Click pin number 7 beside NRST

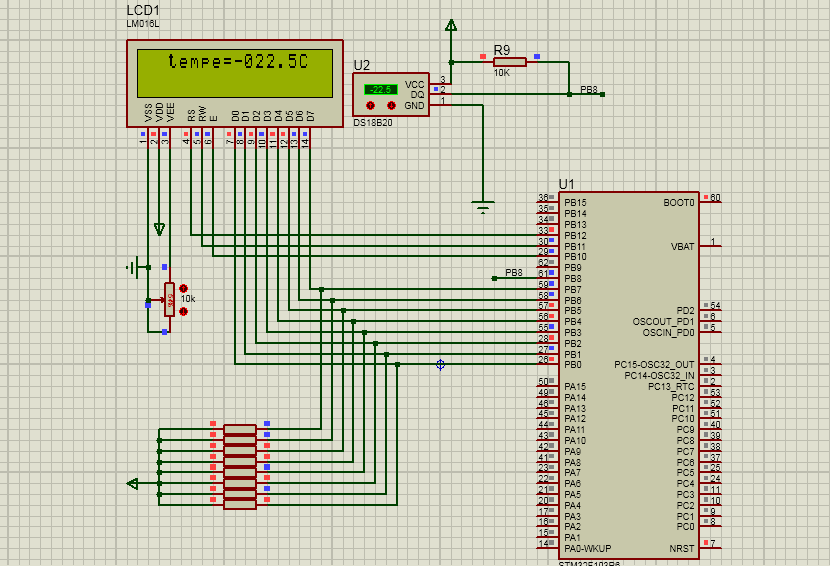[x=713, y=543]
